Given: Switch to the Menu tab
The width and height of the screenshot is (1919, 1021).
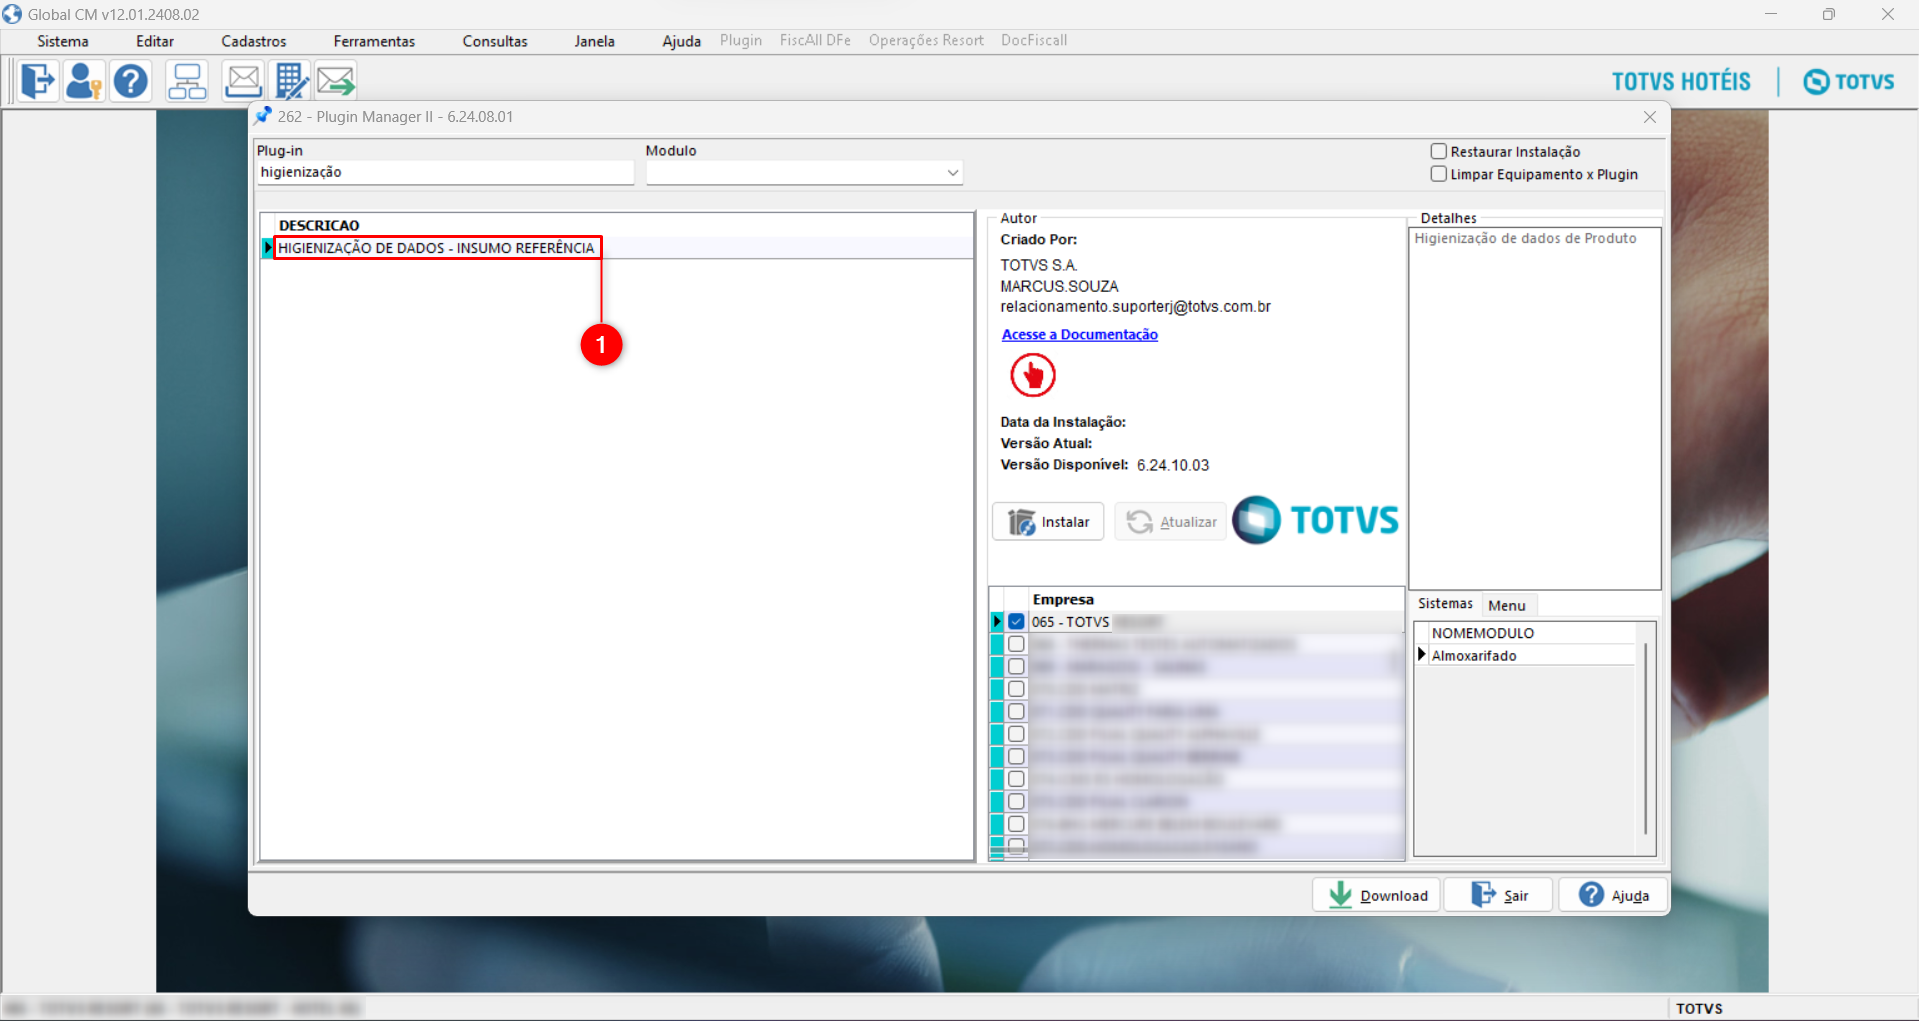Looking at the screenshot, I should tap(1507, 605).
